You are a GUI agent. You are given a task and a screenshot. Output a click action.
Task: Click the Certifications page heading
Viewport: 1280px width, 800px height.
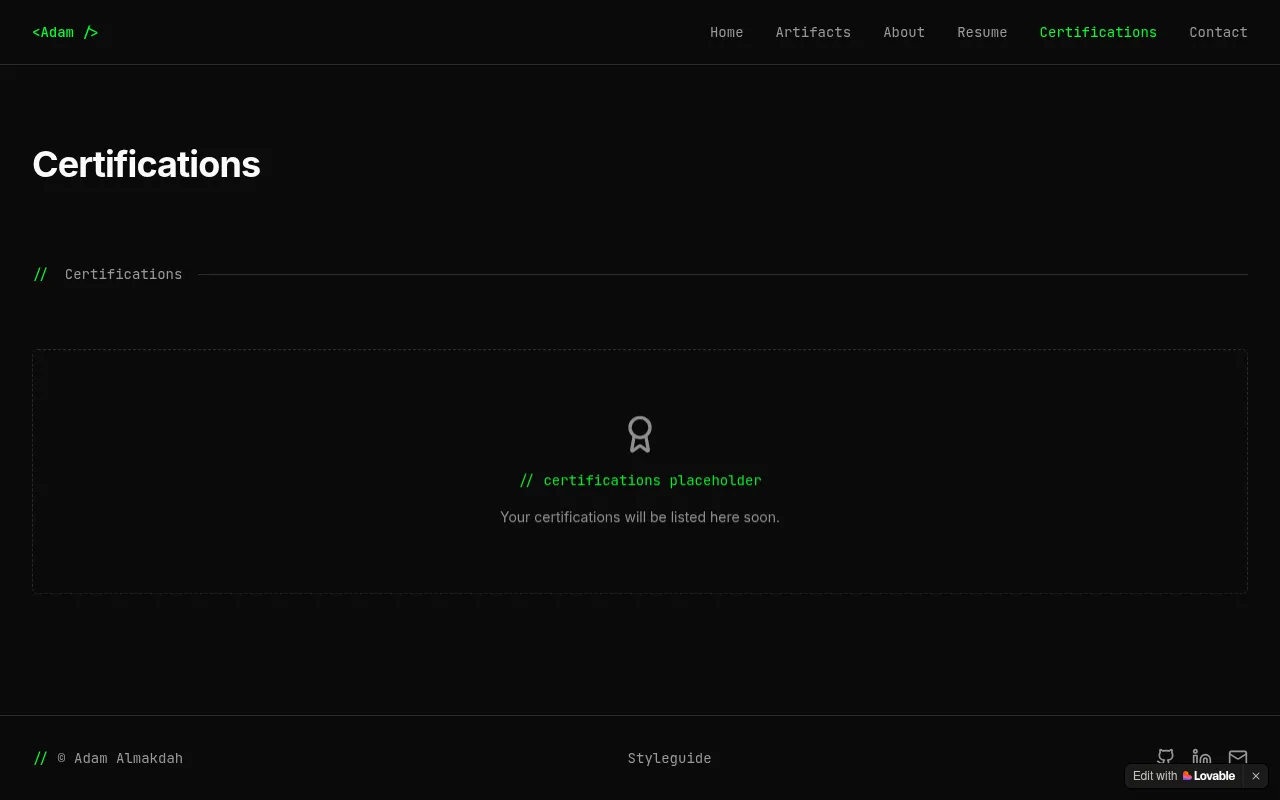[x=146, y=164]
